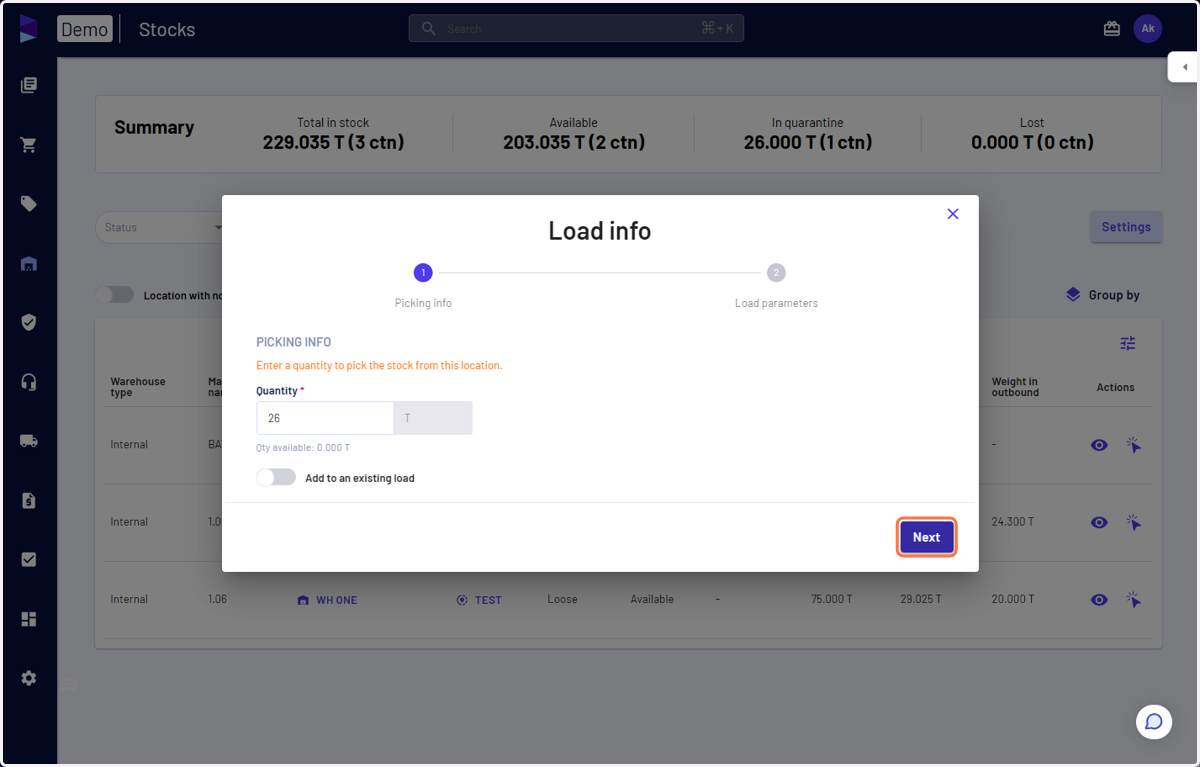This screenshot has width=1200, height=767.
Task: Open the truck shipping sidebar icon
Action: coord(29,441)
